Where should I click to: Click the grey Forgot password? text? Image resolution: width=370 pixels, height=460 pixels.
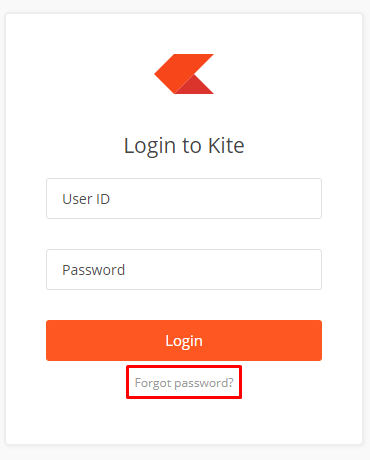click(184, 383)
